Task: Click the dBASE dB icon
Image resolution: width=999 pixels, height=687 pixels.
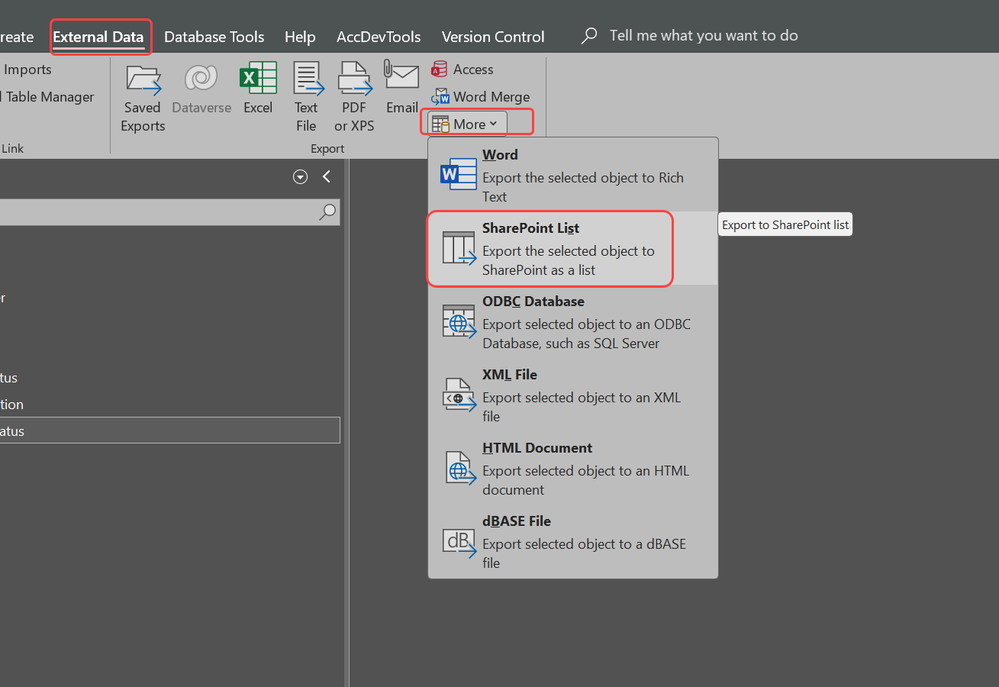Action: tap(459, 542)
